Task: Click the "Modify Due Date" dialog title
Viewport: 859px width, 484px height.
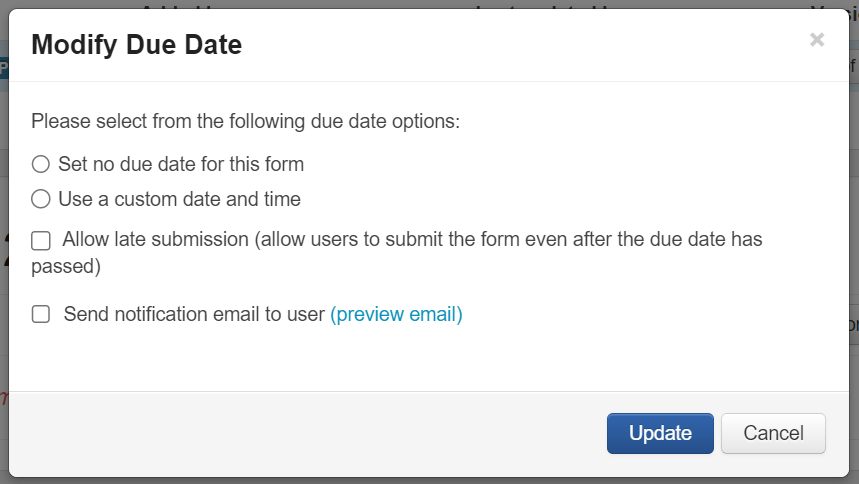Action: tap(137, 44)
